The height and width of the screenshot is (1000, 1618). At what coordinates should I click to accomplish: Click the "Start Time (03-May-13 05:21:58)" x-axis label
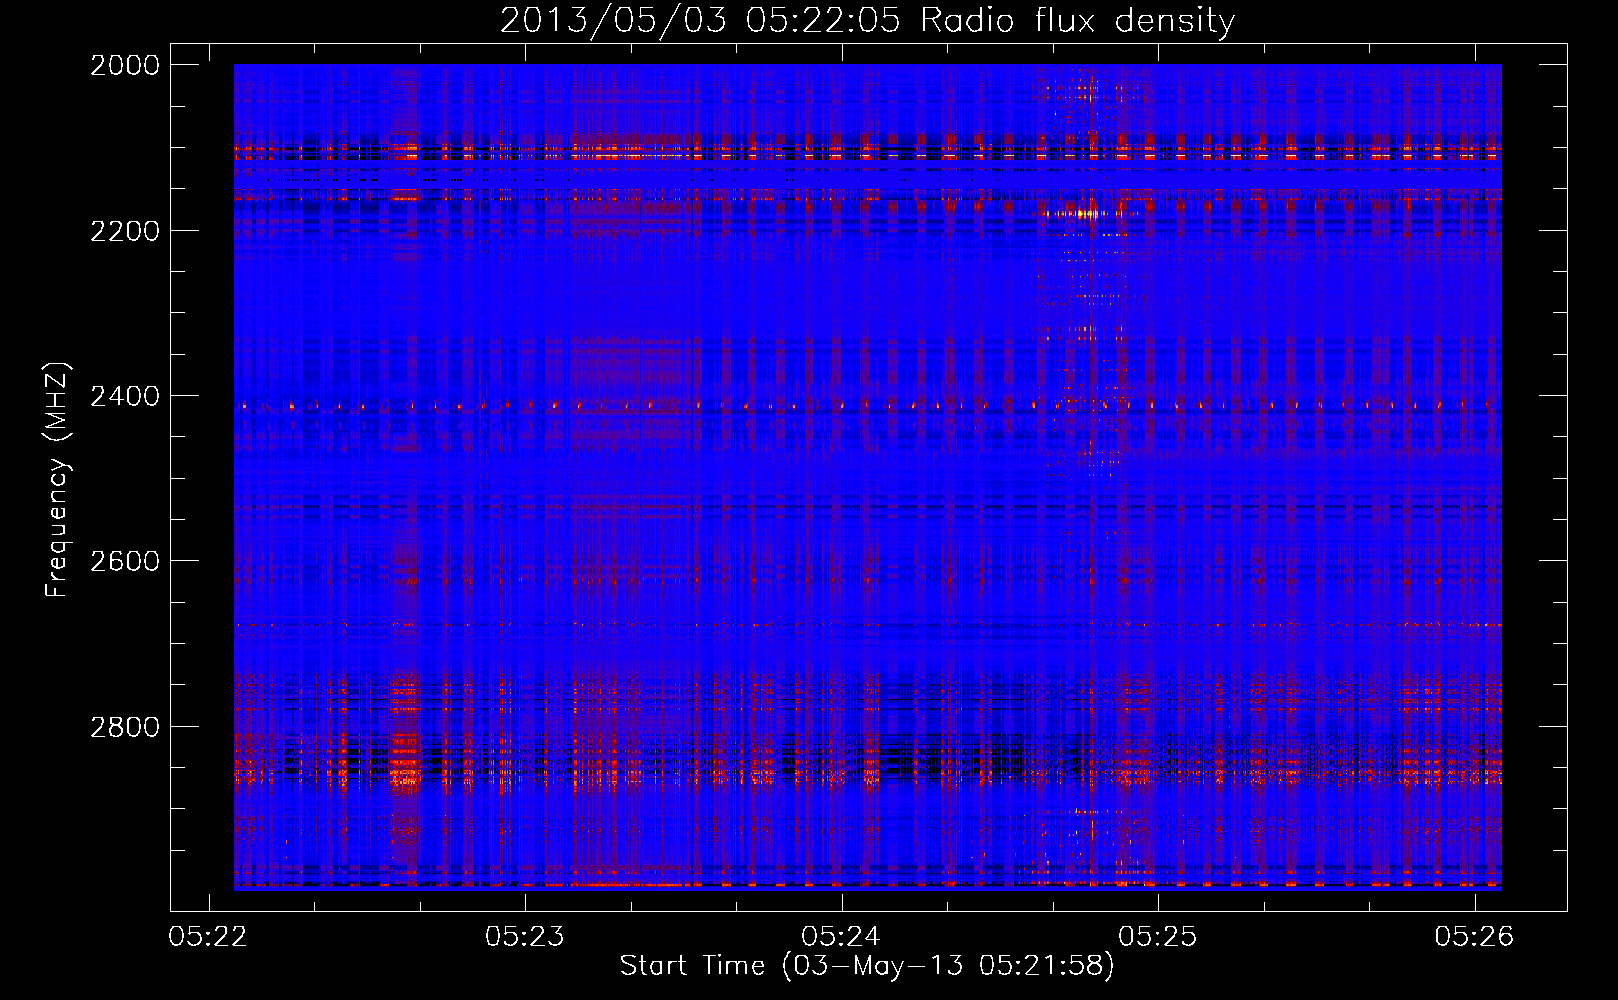[x=867, y=965]
